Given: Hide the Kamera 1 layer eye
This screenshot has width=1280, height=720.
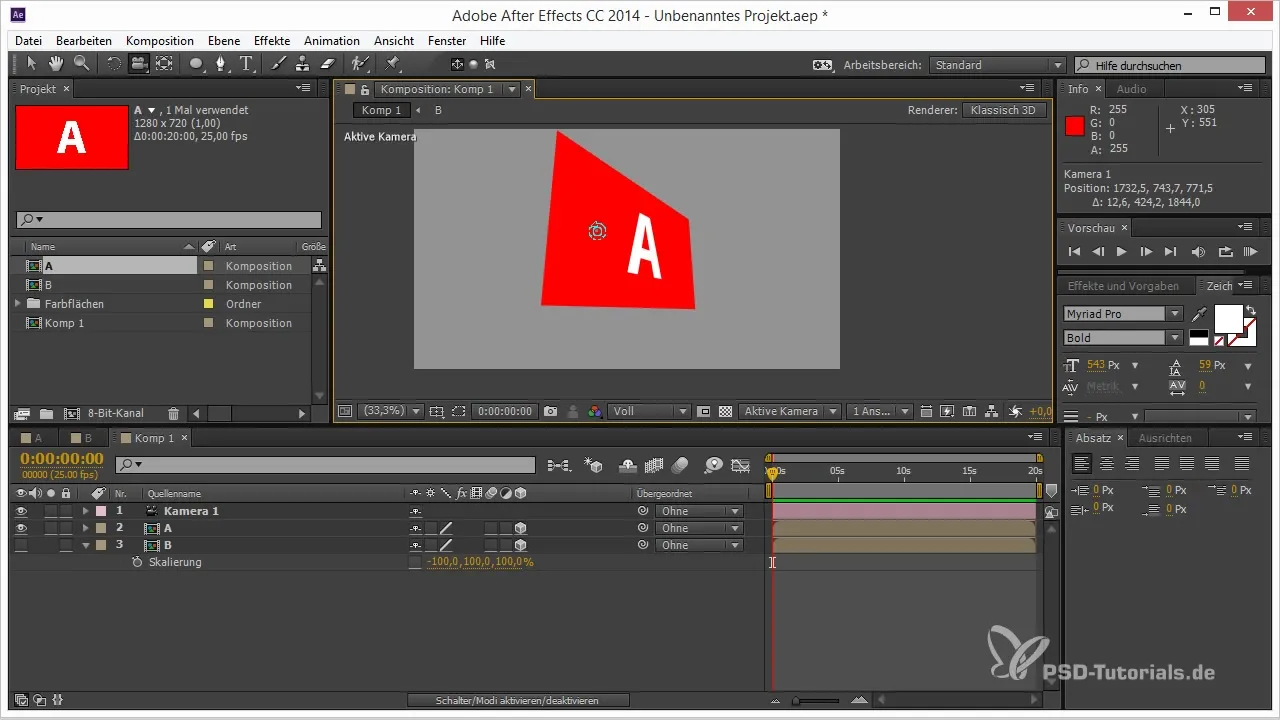Looking at the screenshot, I should click(21, 511).
